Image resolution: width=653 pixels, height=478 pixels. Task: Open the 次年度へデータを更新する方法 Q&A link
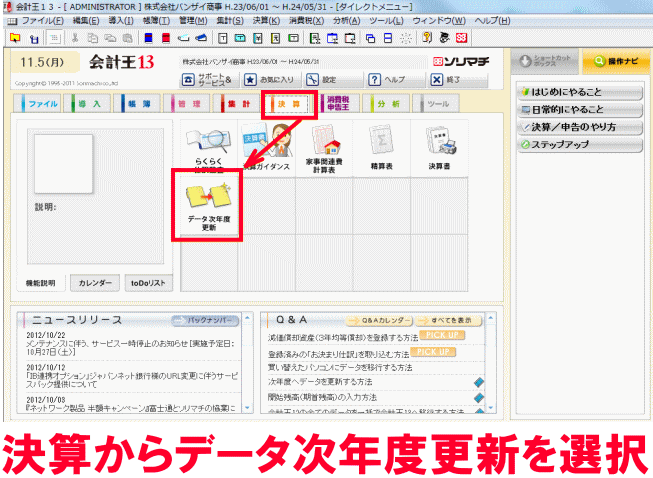tap(318, 381)
